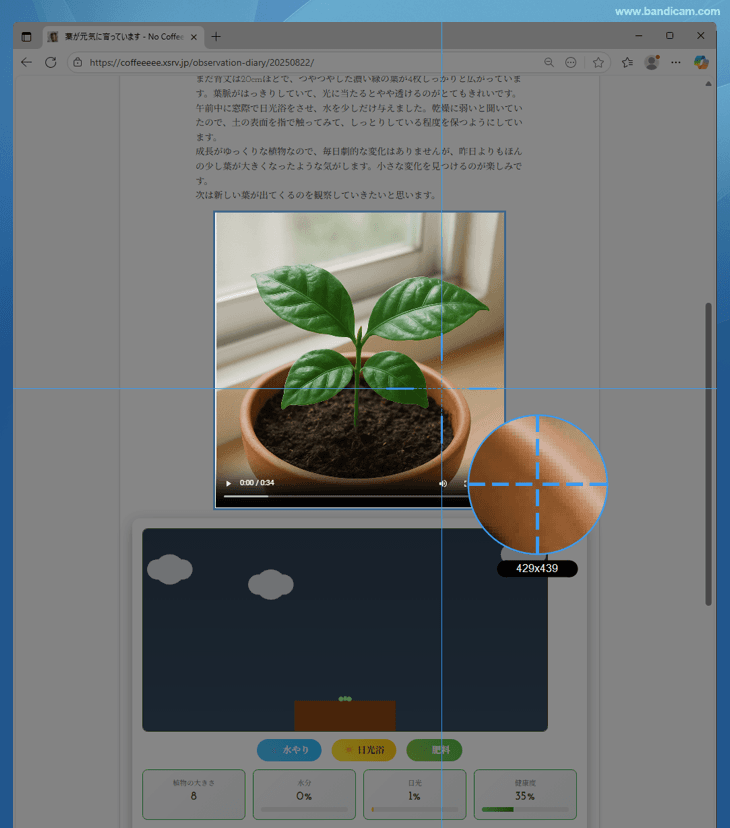Reload the current page
The height and width of the screenshot is (828, 730).
51,62
